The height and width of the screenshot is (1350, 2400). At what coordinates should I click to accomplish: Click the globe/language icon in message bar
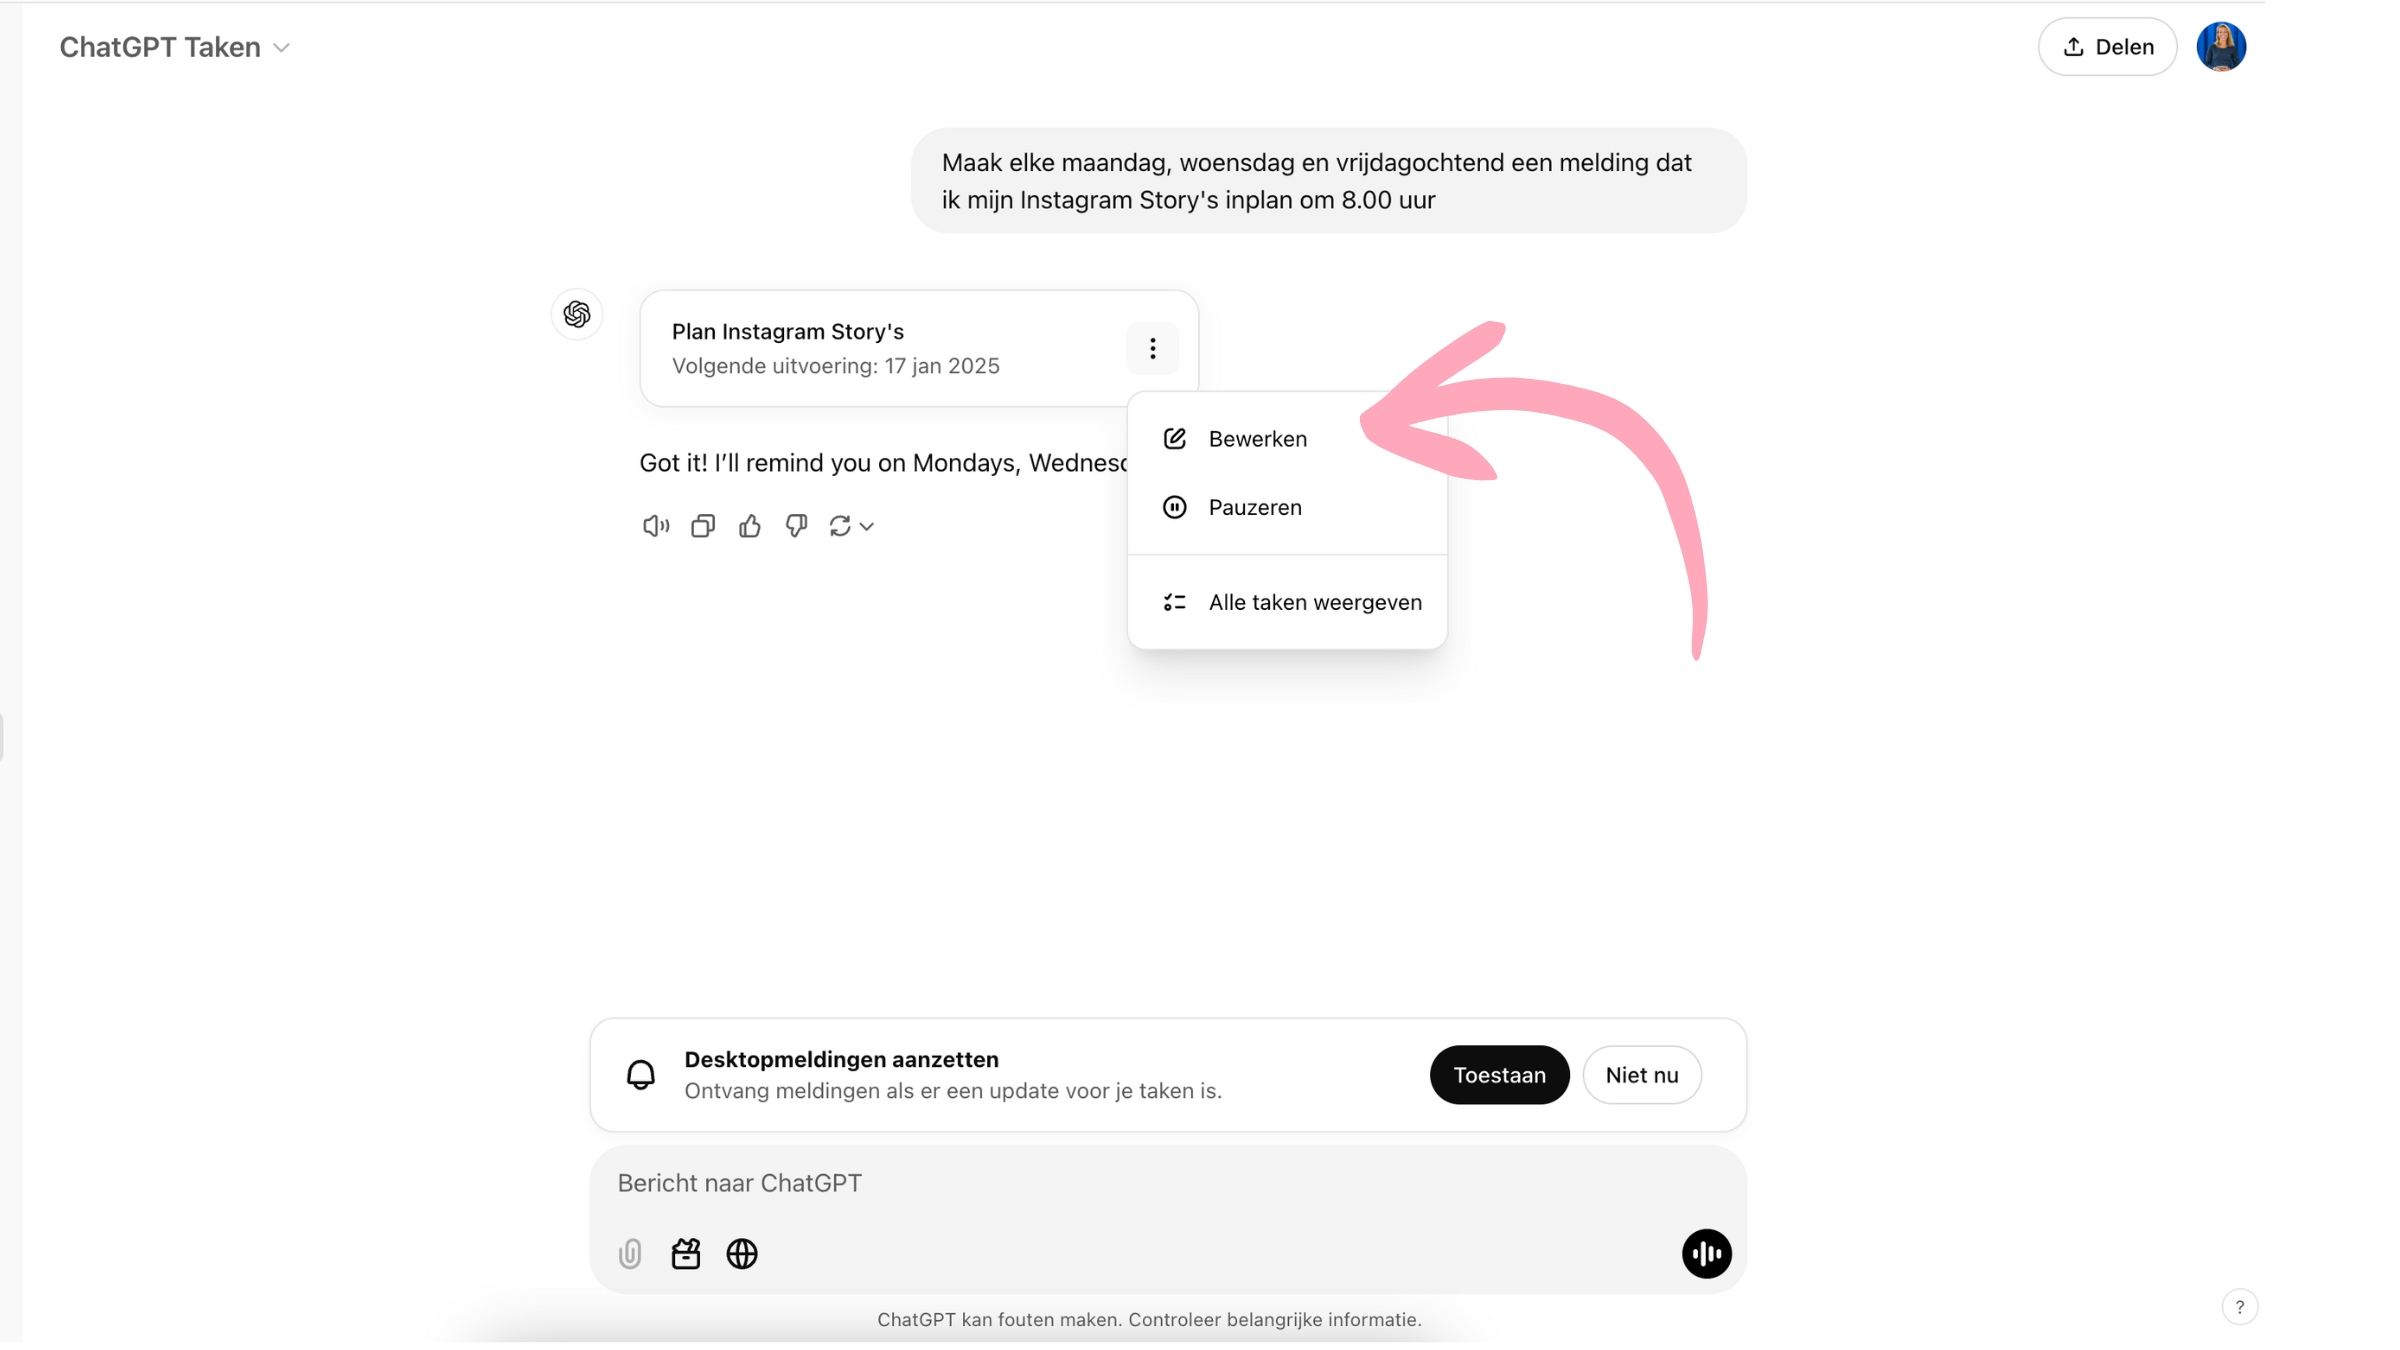point(740,1254)
